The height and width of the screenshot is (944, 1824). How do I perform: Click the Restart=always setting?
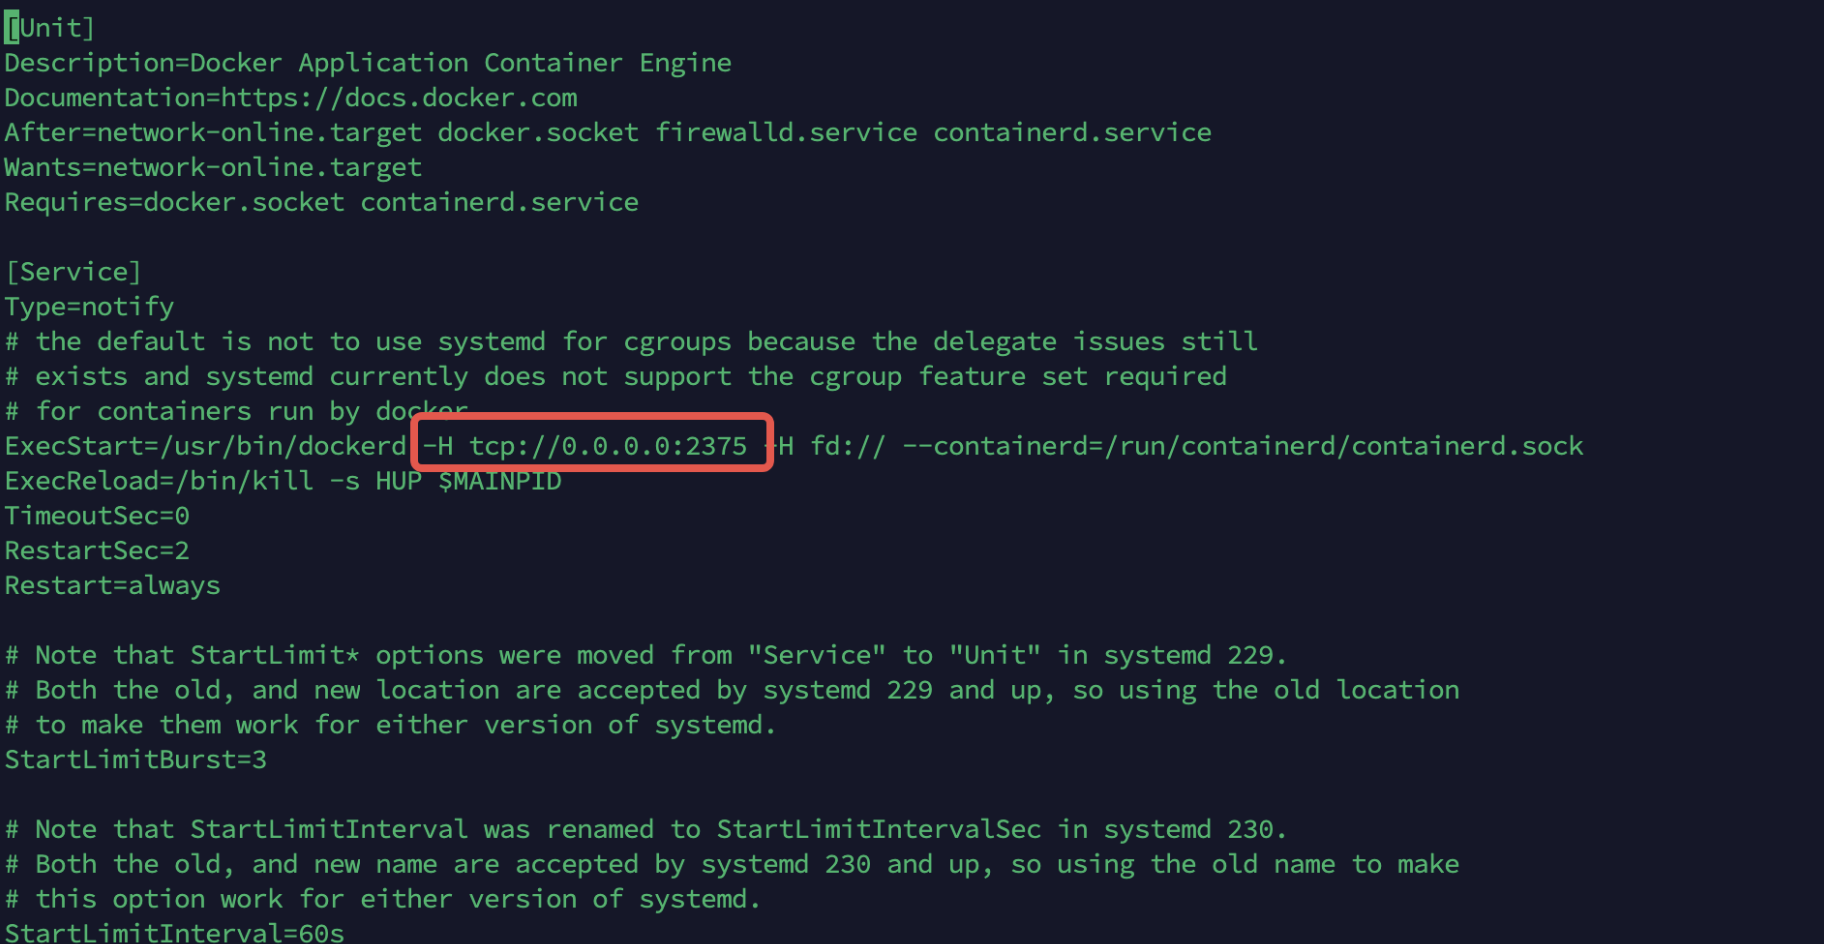pos(112,586)
